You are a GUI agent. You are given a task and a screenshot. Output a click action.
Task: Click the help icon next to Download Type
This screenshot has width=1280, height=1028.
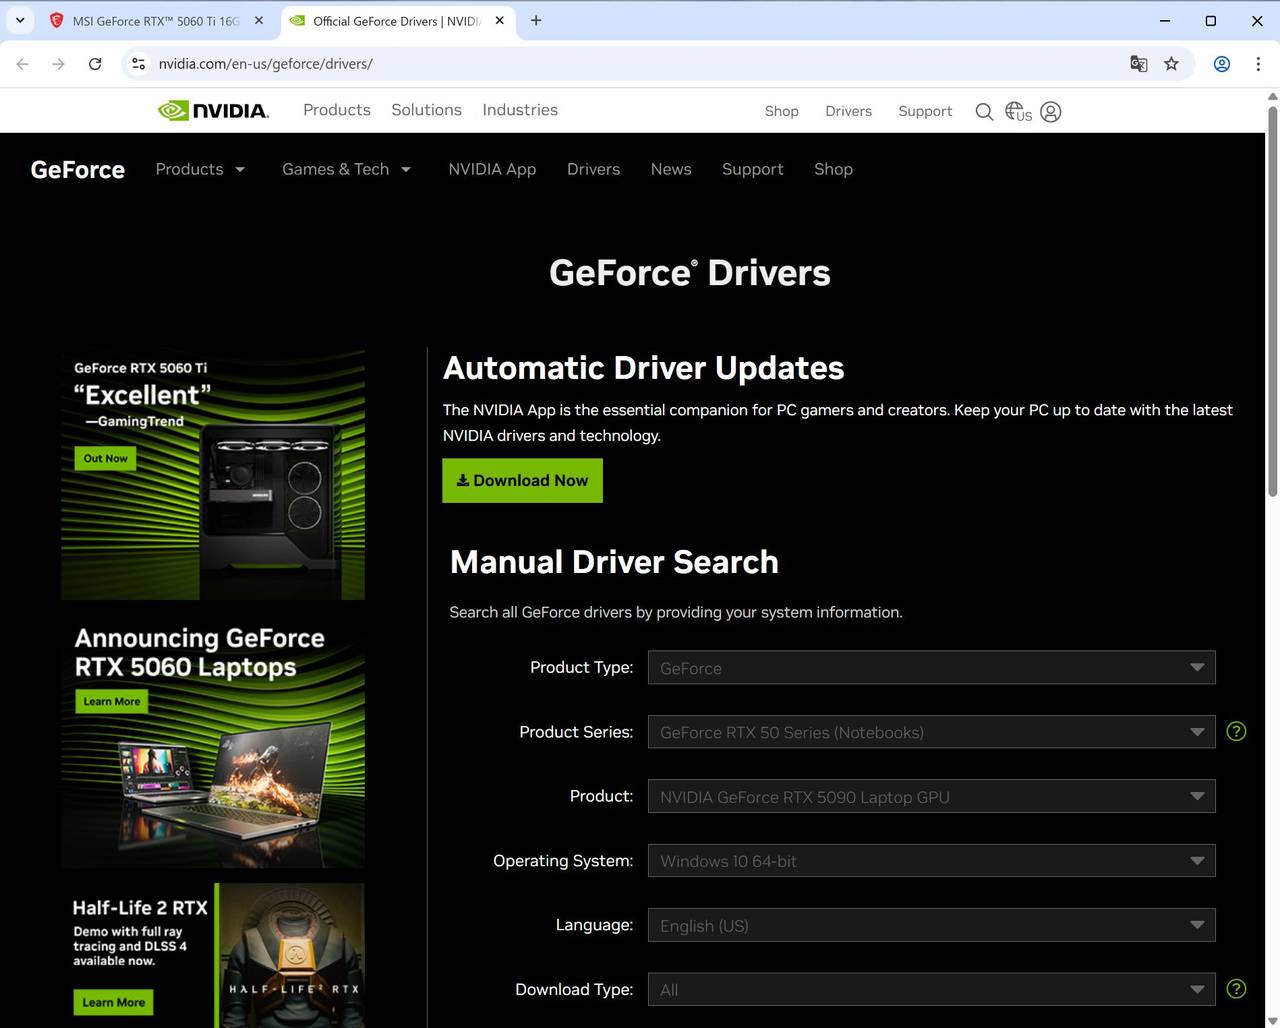1236,989
